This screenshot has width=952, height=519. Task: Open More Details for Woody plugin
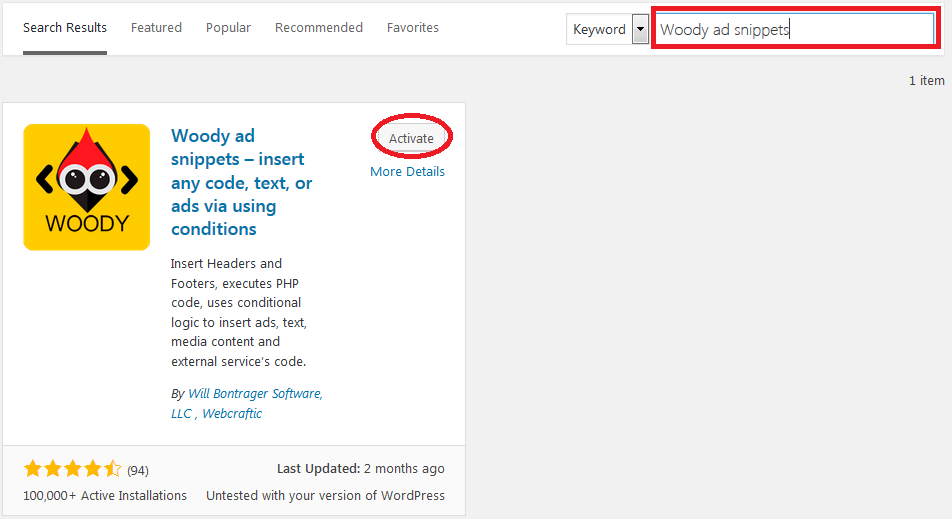407,172
